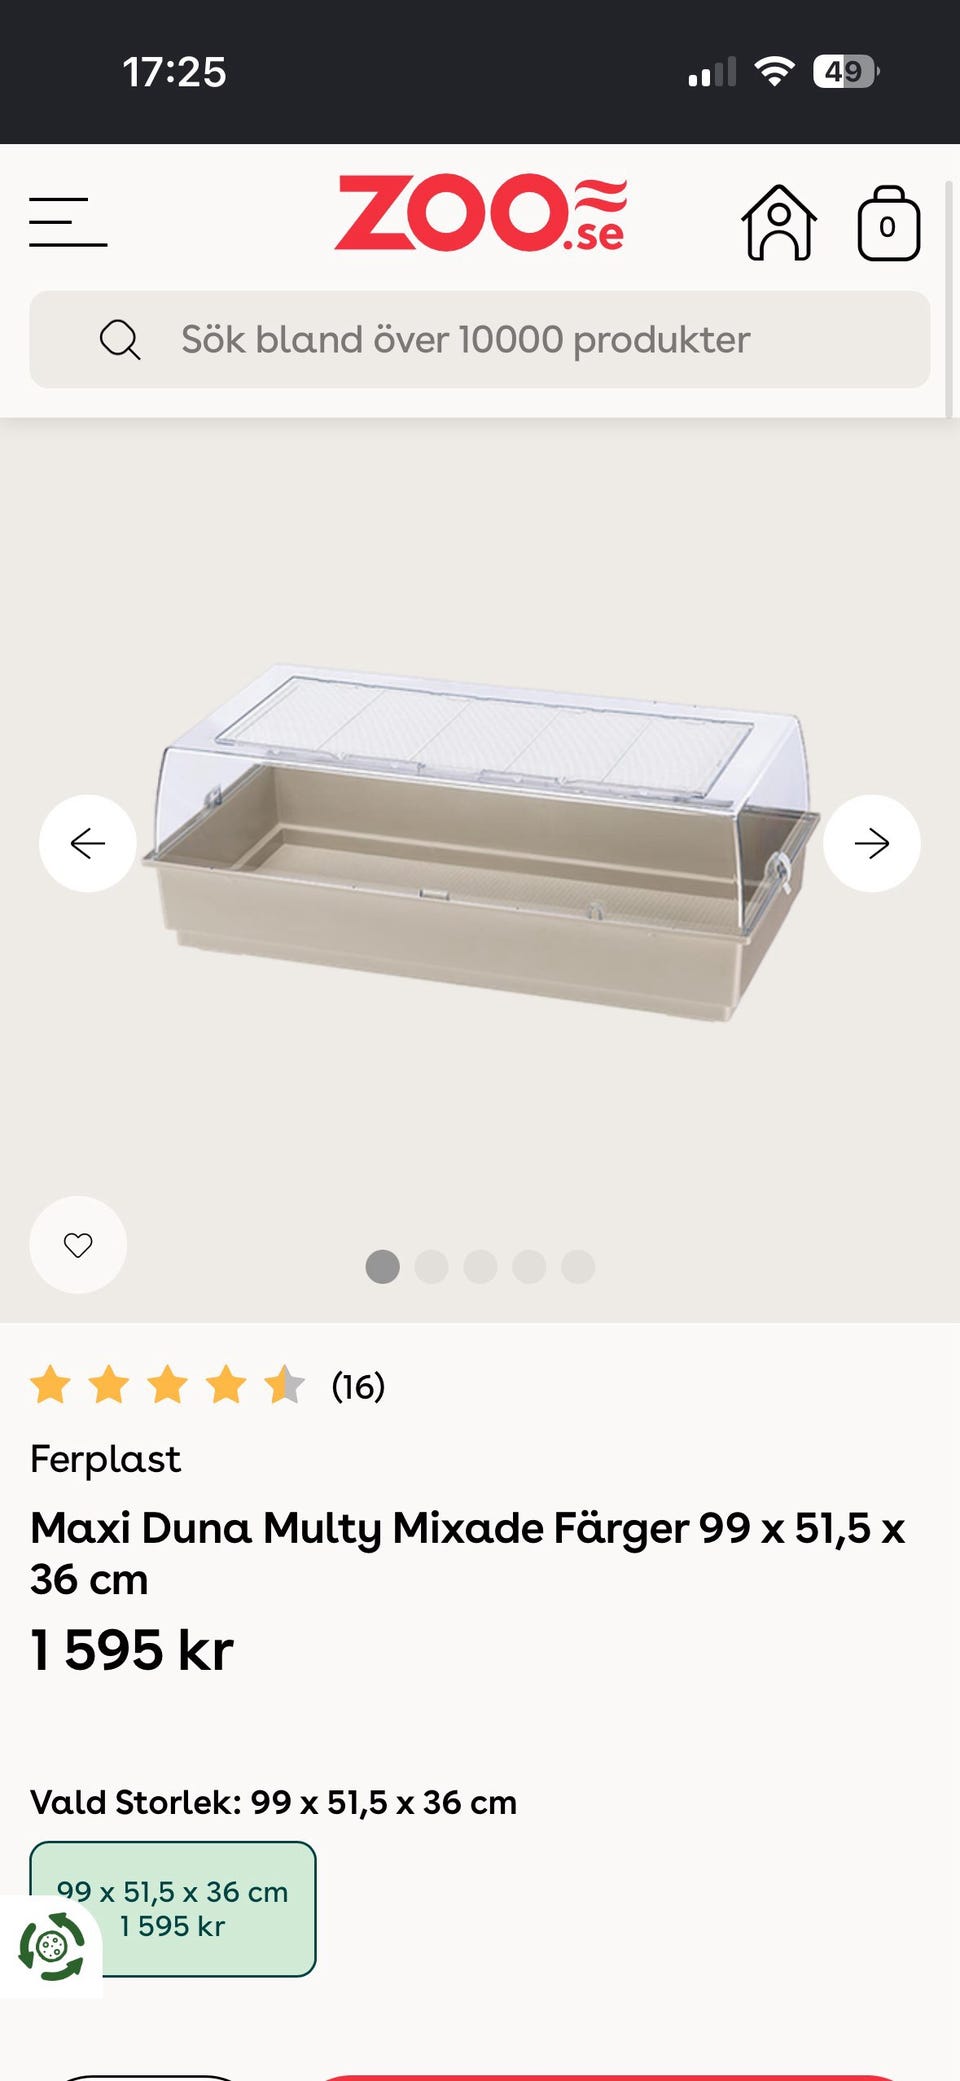This screenshot has height=2081, width=960.
Task: Open the hamburger navigation menu
Action: pos(68,222)
